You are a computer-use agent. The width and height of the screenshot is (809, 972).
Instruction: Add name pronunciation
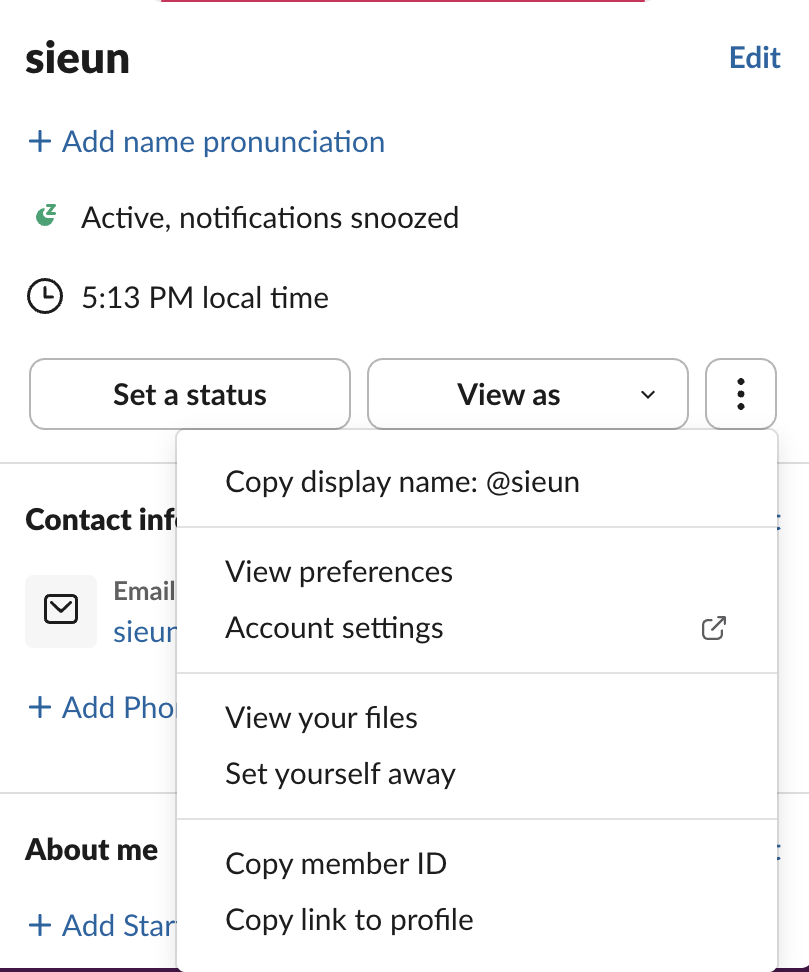(206, 142)
